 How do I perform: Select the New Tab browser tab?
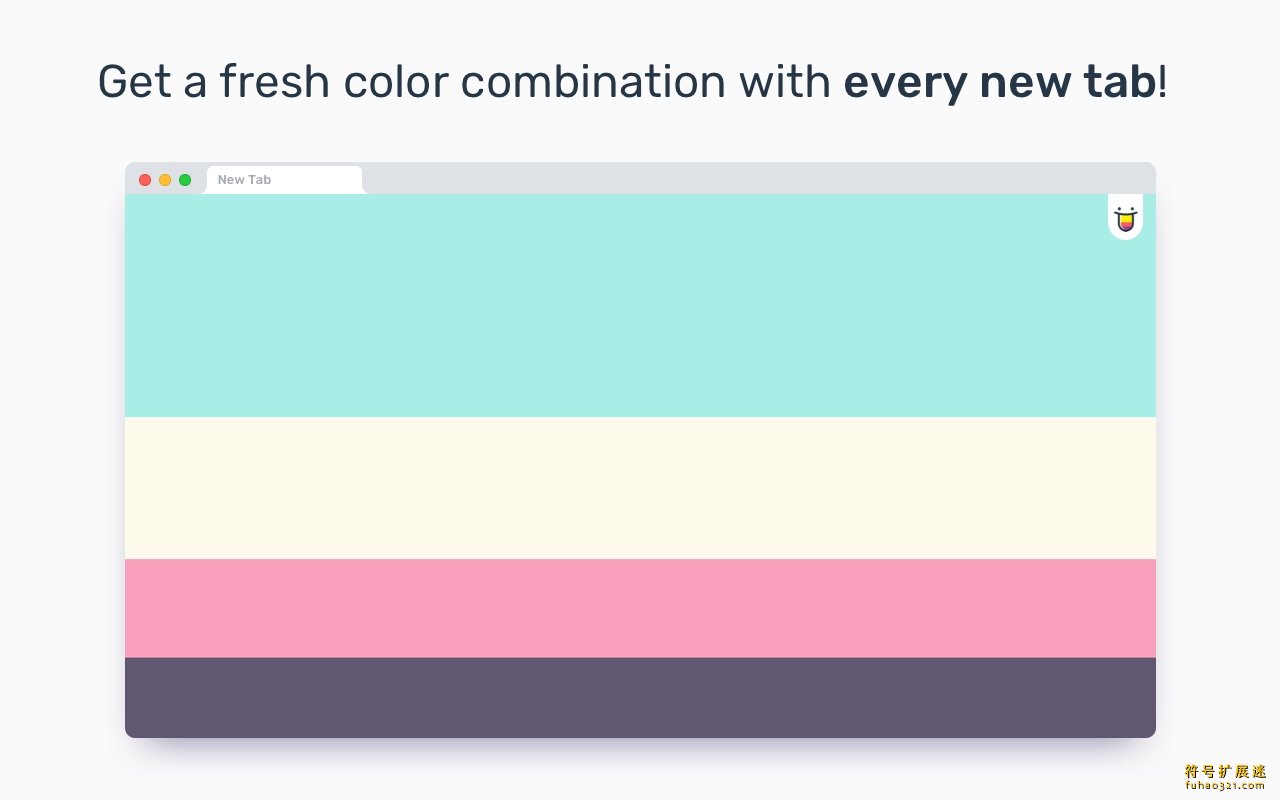click(284, 180)
